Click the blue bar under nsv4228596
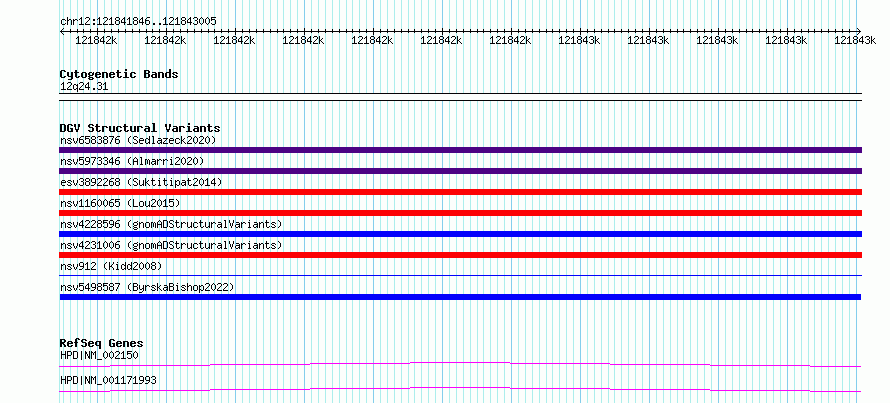The height and width of the screenshot is (403, 890). tap(460, 234)
